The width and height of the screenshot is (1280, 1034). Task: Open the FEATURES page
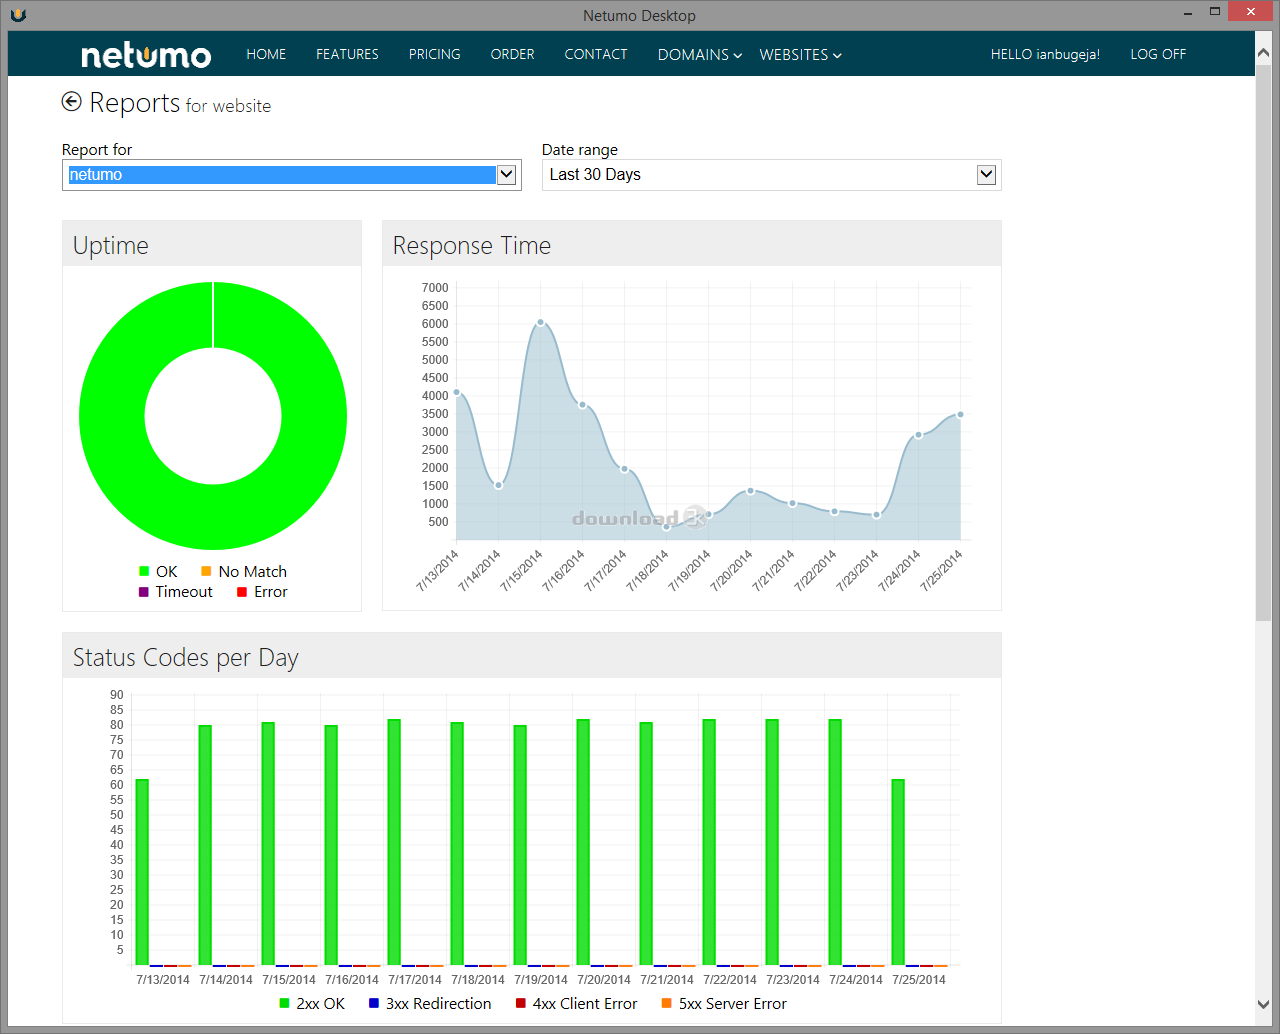347,54
